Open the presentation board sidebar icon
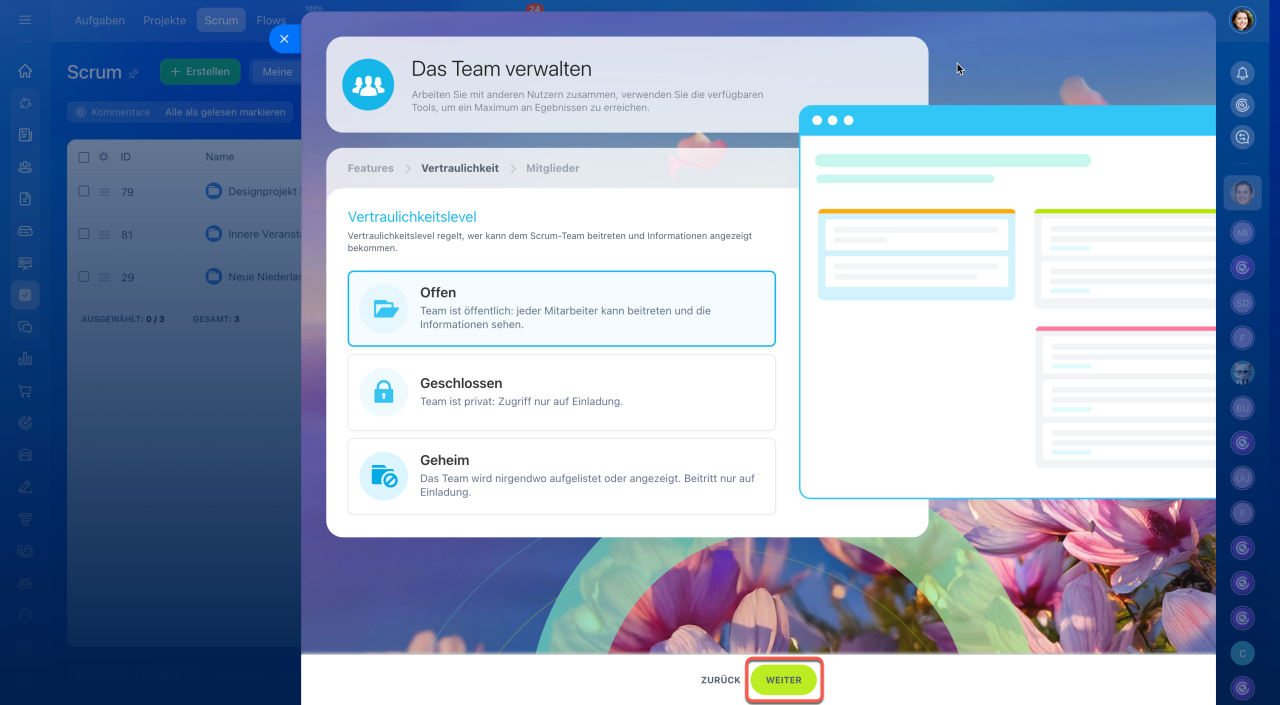The height and width of the screenshot is (705, 1280). coord(25,263)
